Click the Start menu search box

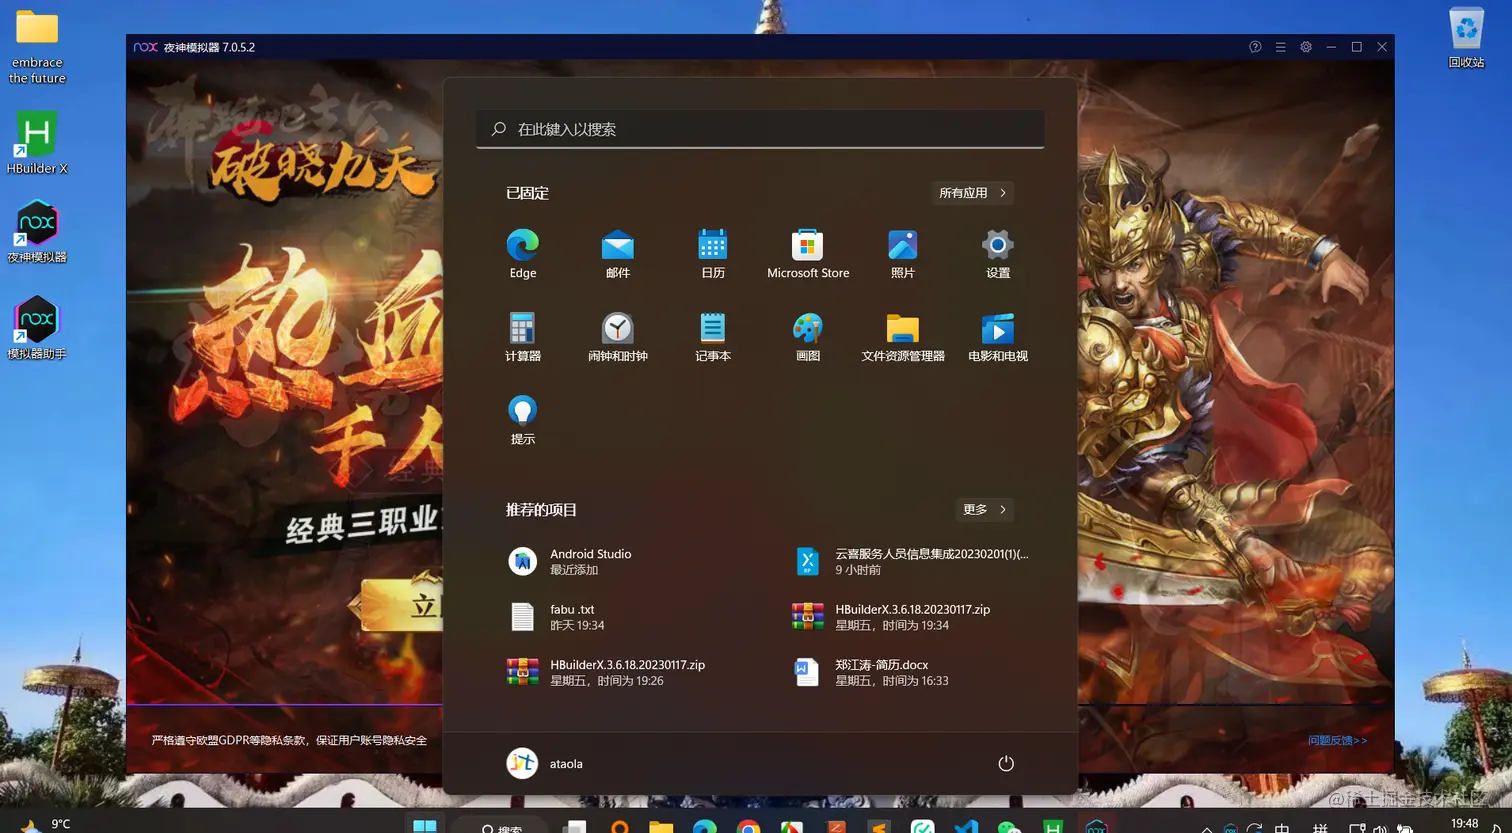click(x=760, y=129)
